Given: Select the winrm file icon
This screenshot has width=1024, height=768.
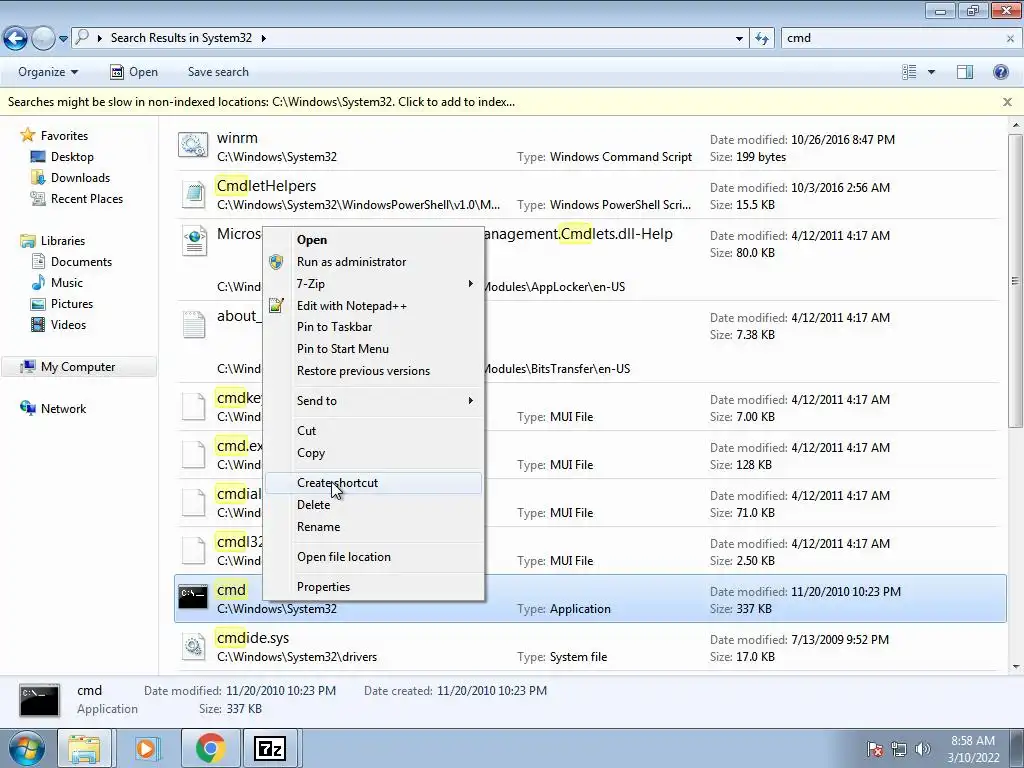Looking at the screenshot, I should click(x=193, y=145).
